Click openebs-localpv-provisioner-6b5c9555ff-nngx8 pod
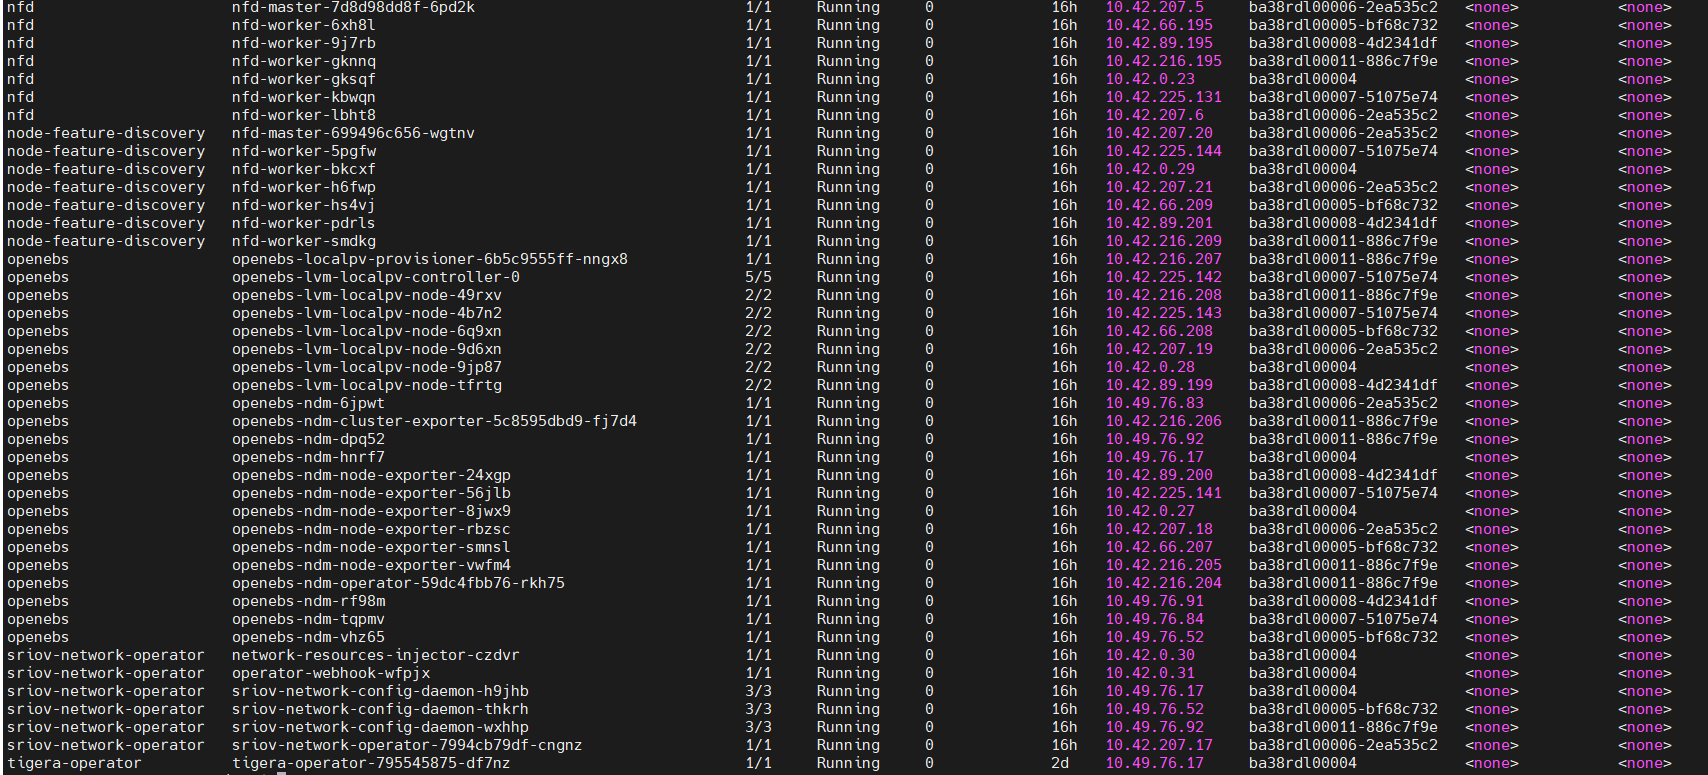 point(430,259)
